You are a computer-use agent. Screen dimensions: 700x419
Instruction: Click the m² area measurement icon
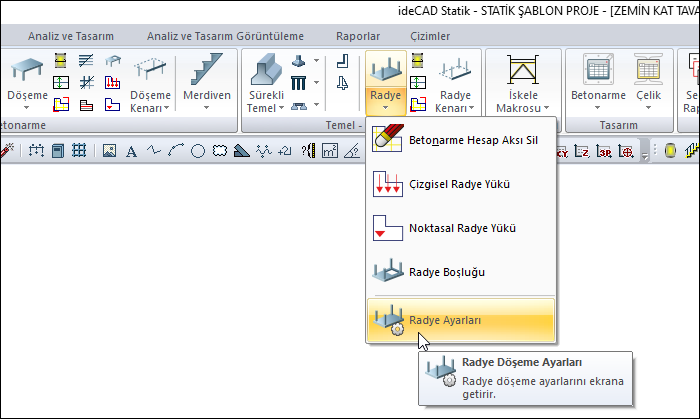(330, 151)
